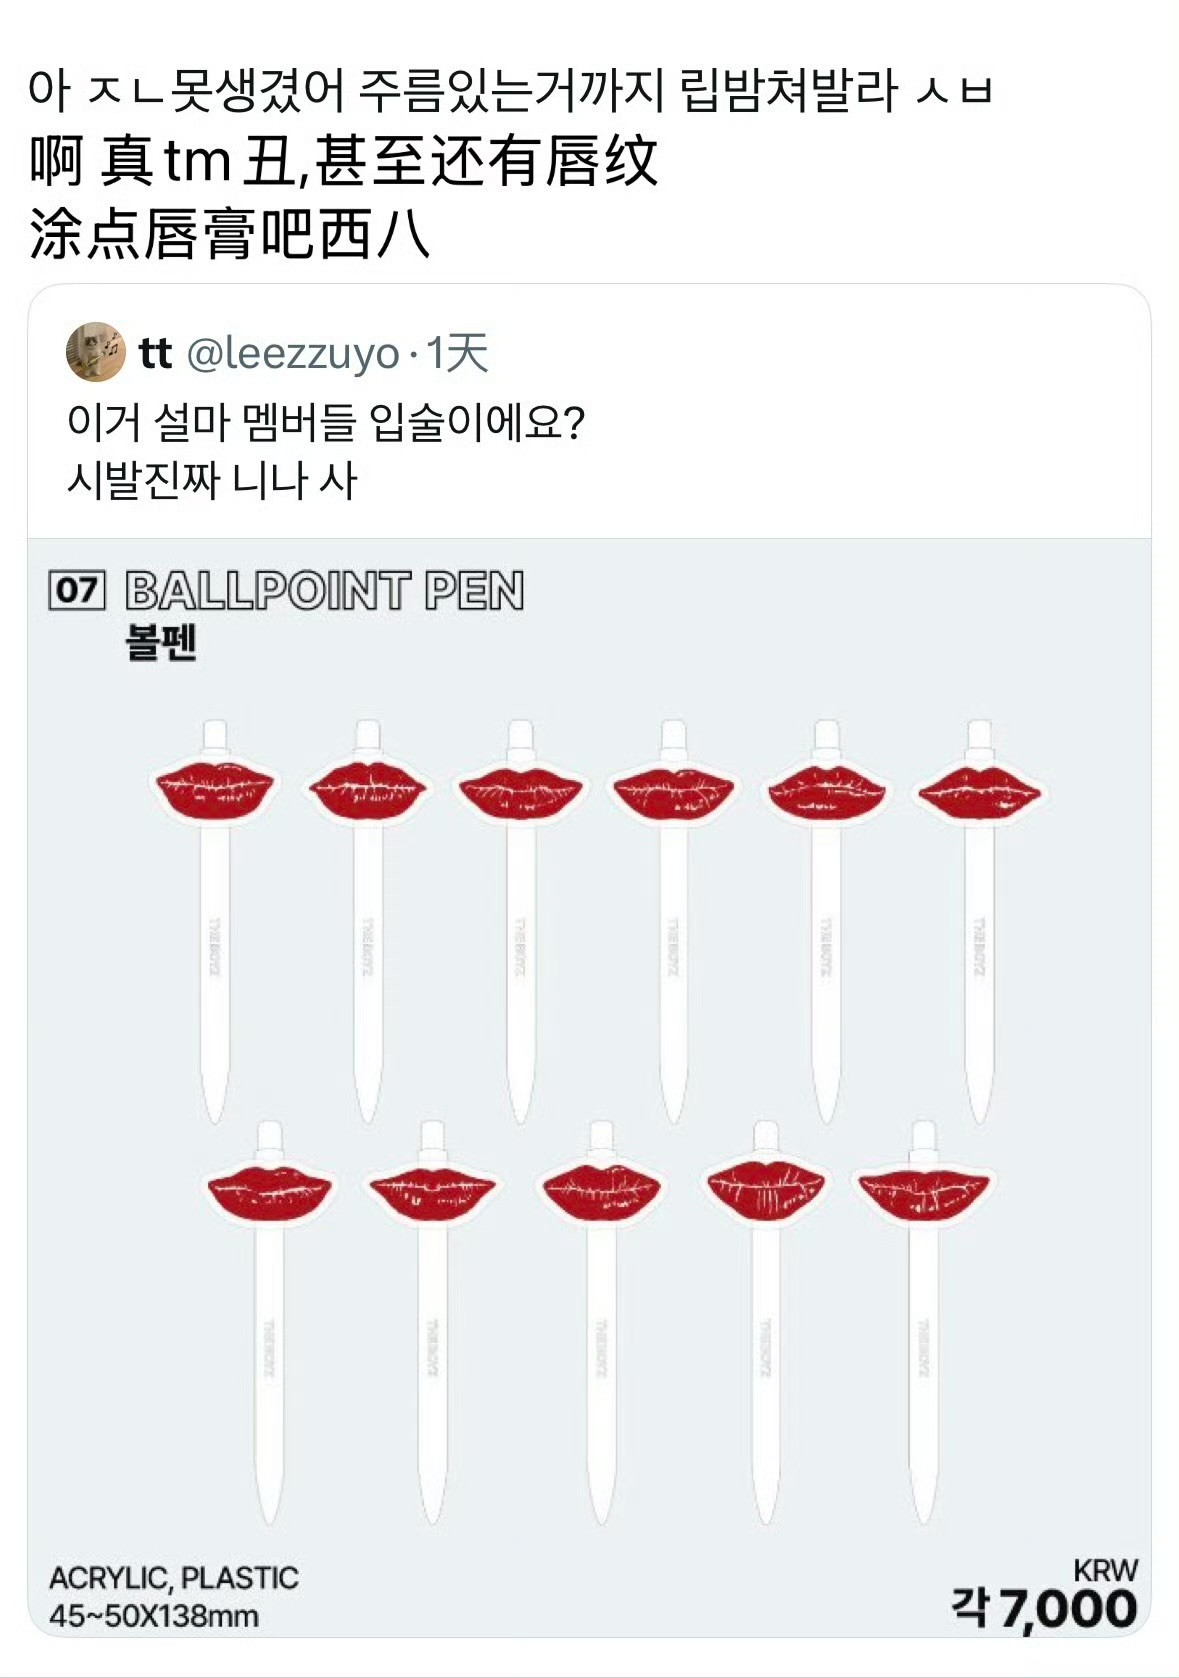Click the @leezzuyo handle

(293, 353)
